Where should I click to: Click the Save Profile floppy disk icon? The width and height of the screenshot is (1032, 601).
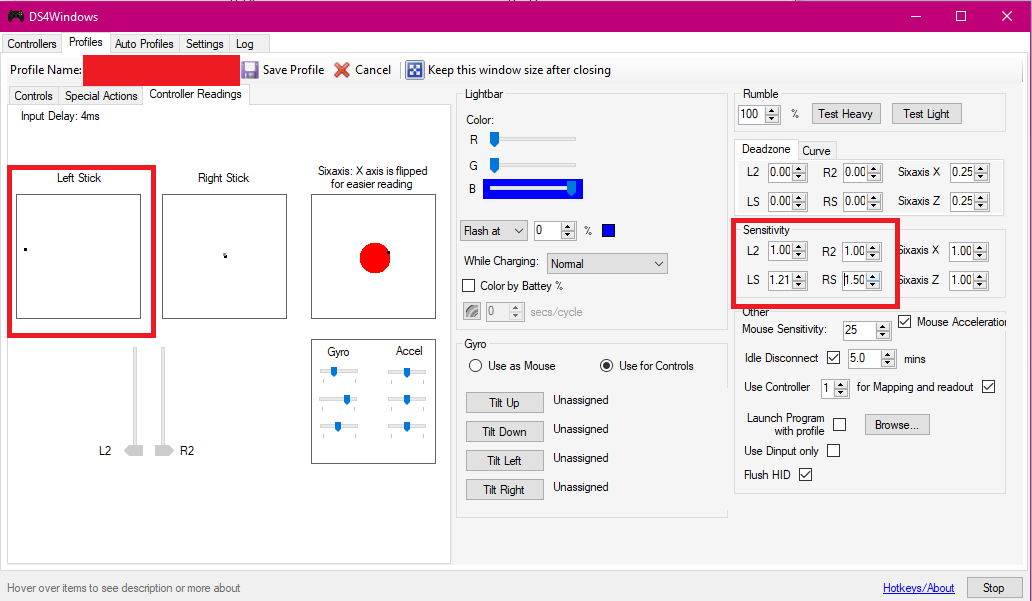click(x=250, y=70)
